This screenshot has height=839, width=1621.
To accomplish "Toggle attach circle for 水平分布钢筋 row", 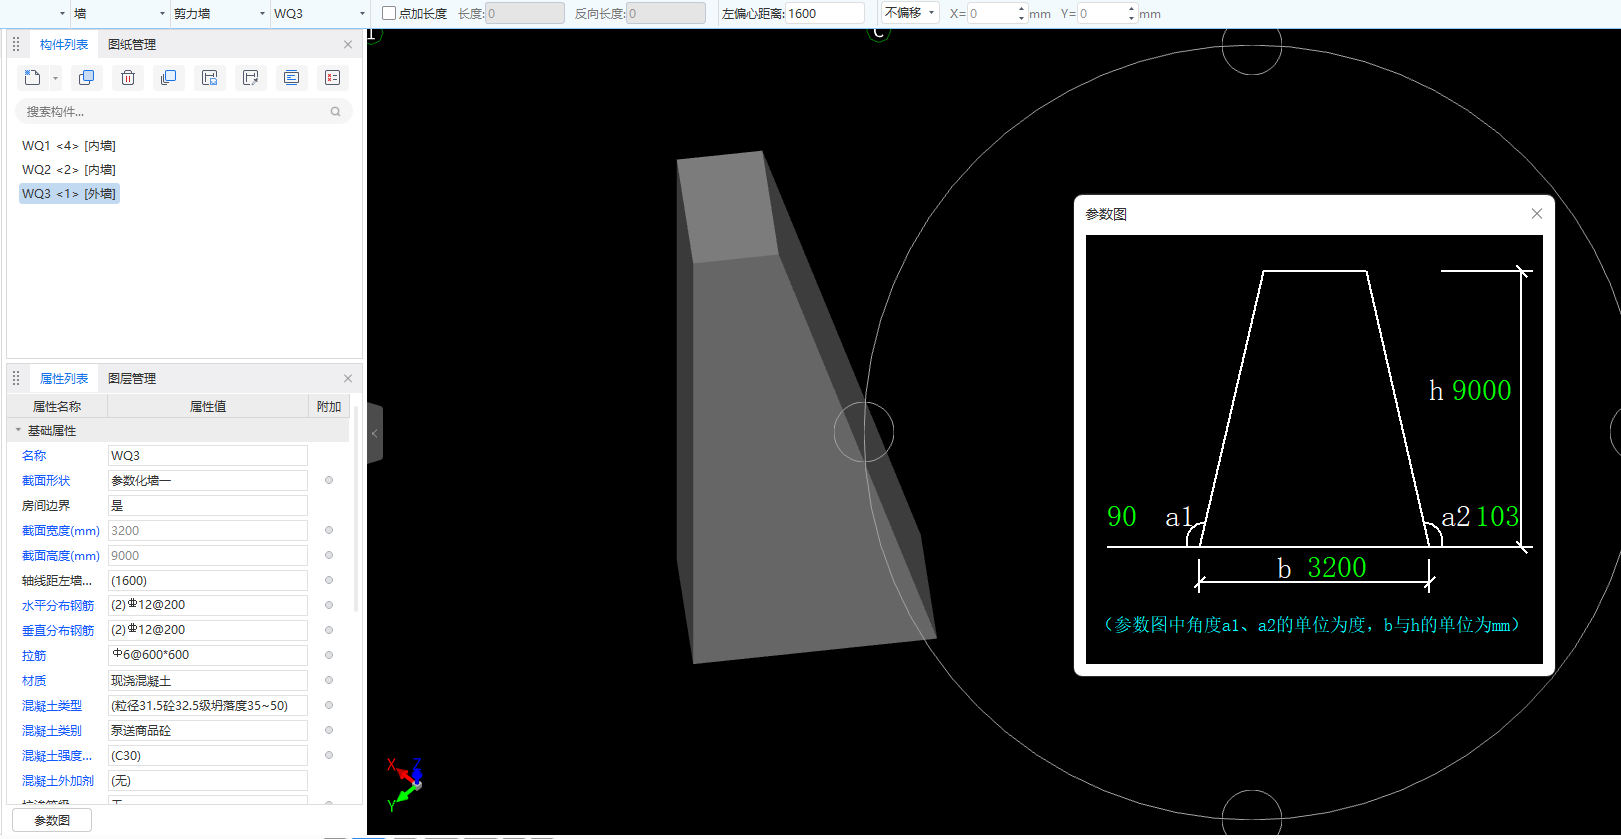I will click(329, 605).
